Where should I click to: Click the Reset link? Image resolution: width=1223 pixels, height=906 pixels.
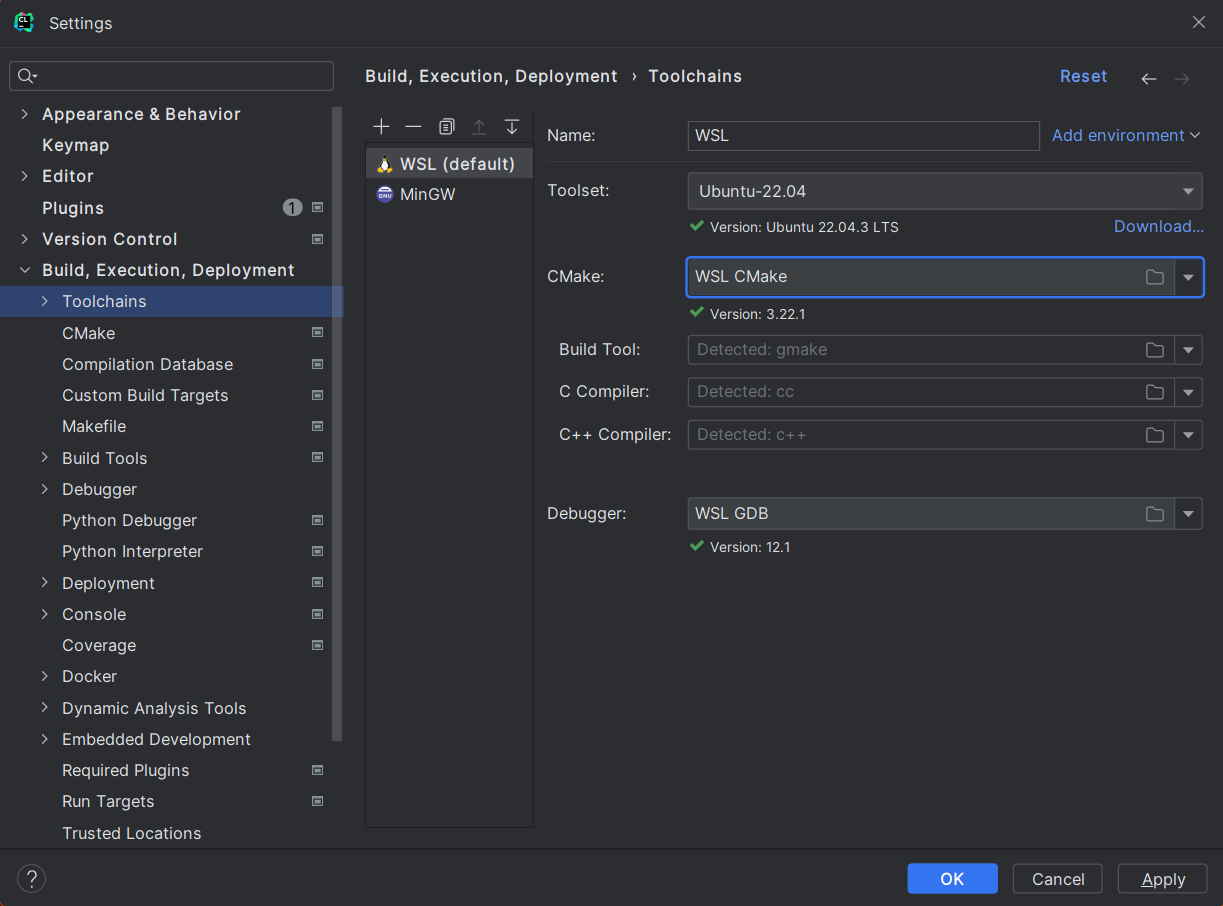(x=1083, y=77)
